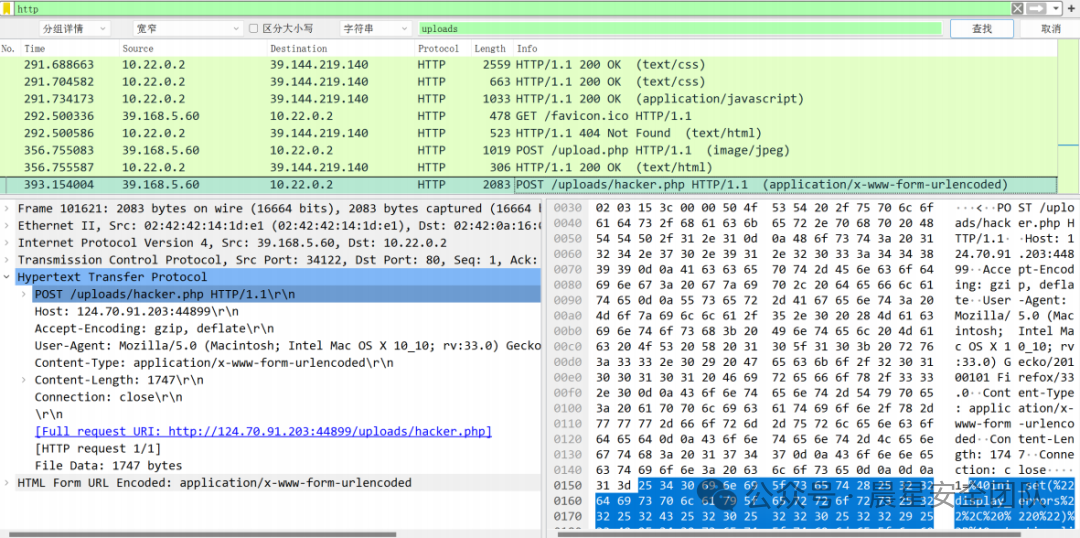Sort packets by the Length column header

[490, 48]
